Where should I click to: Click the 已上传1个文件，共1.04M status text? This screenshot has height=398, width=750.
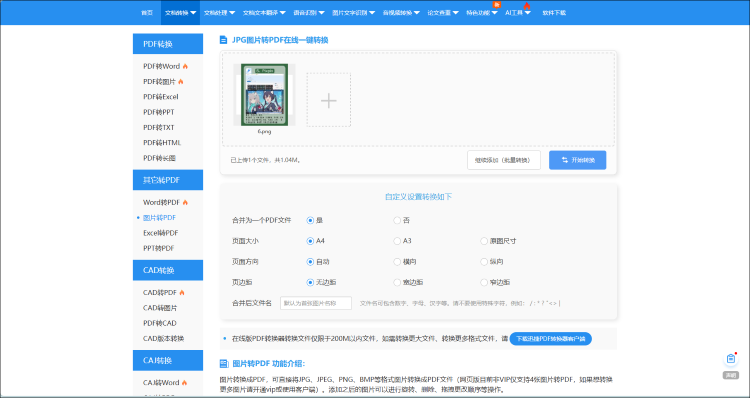click(265, 160)
